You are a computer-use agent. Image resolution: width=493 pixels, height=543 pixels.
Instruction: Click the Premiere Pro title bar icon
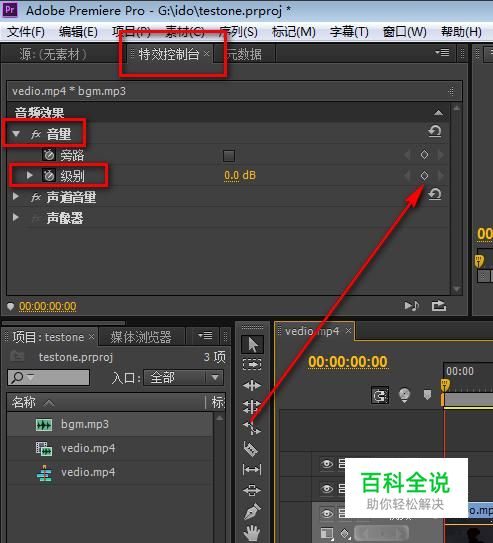pyautogui.click(x=10, y=9)
